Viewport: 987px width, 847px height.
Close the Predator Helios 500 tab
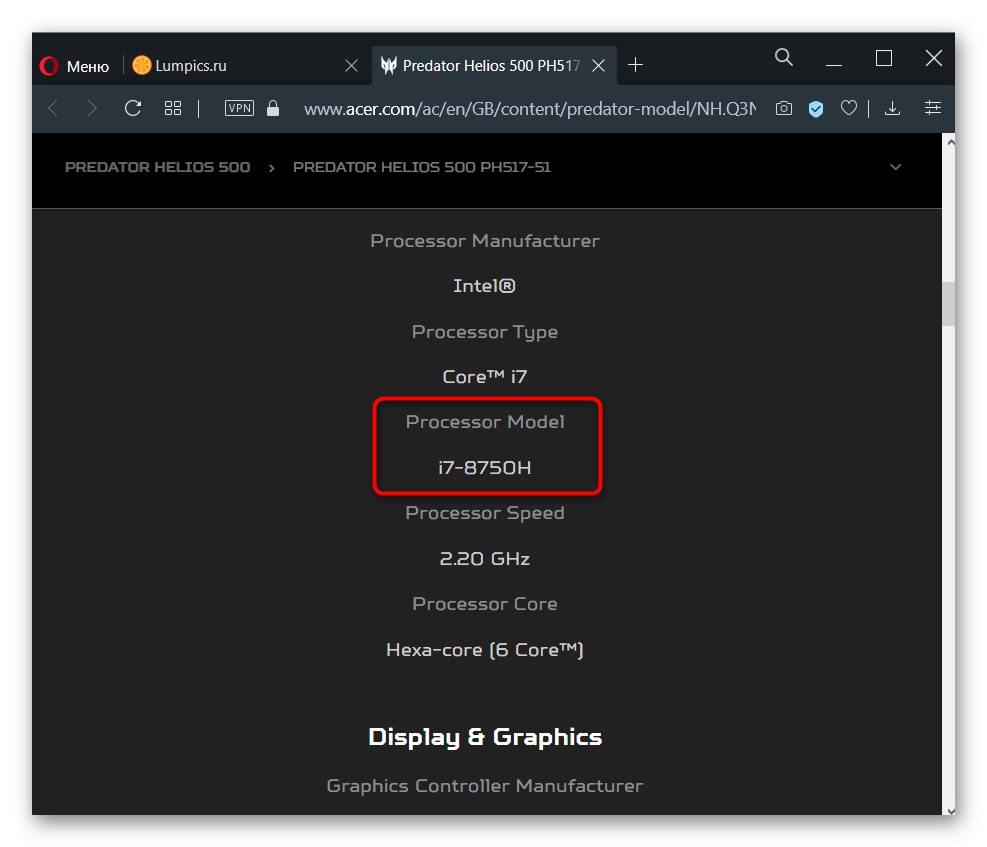598,66
